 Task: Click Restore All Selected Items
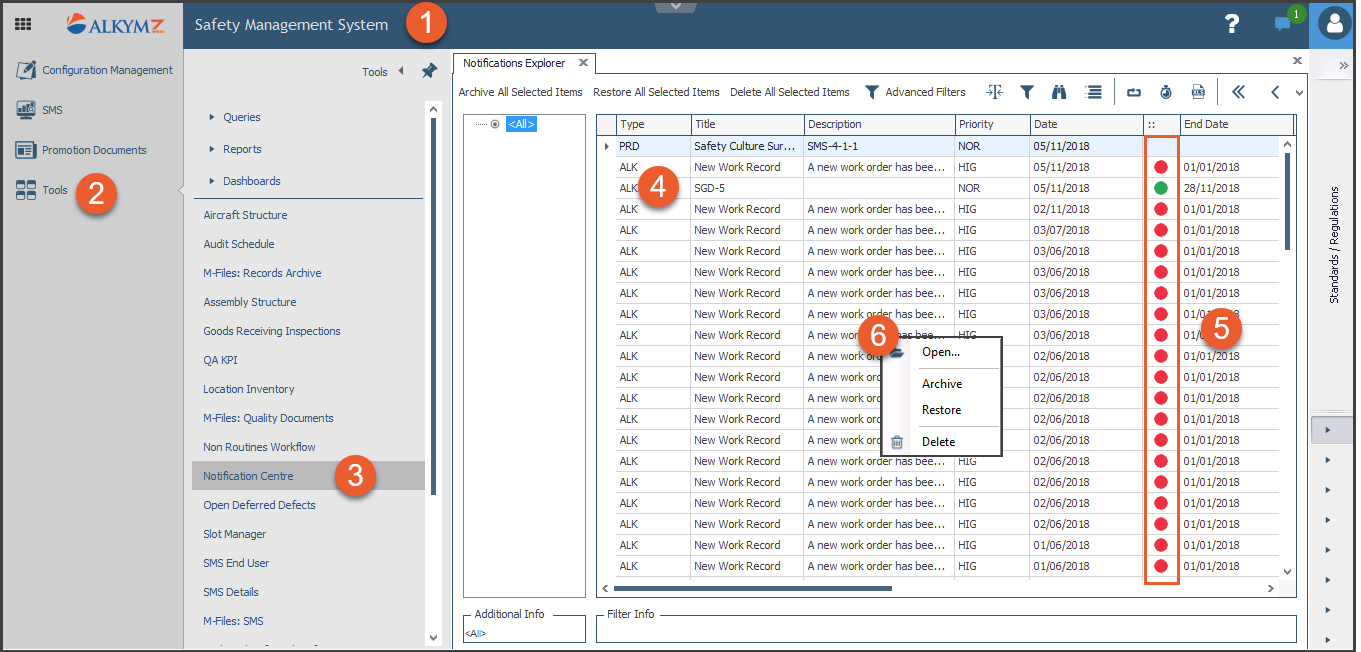(656, 92)
